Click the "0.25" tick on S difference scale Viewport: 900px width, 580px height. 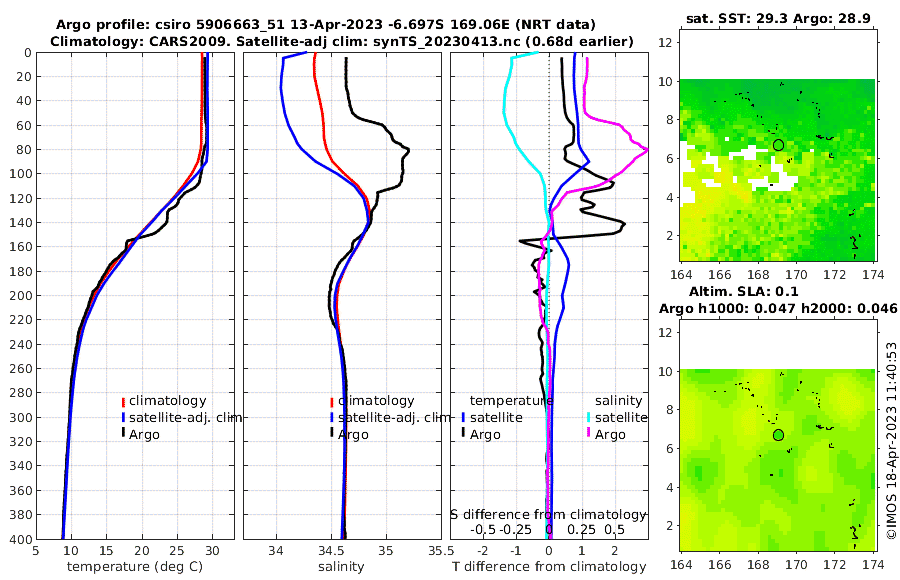tap(581, 529)
